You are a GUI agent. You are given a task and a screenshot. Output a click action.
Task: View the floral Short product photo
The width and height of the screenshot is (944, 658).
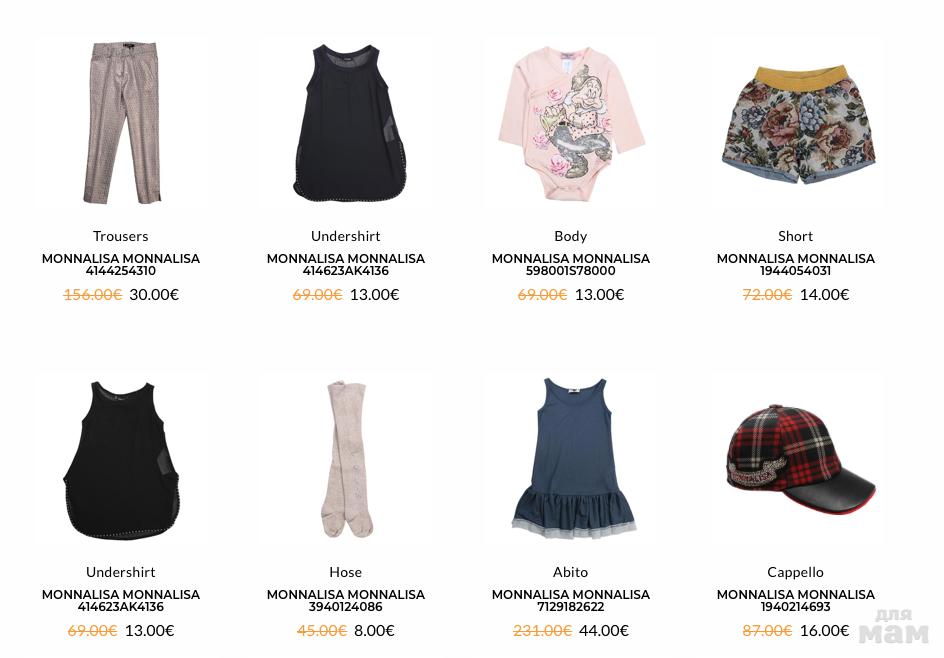(x=796, y=125)
